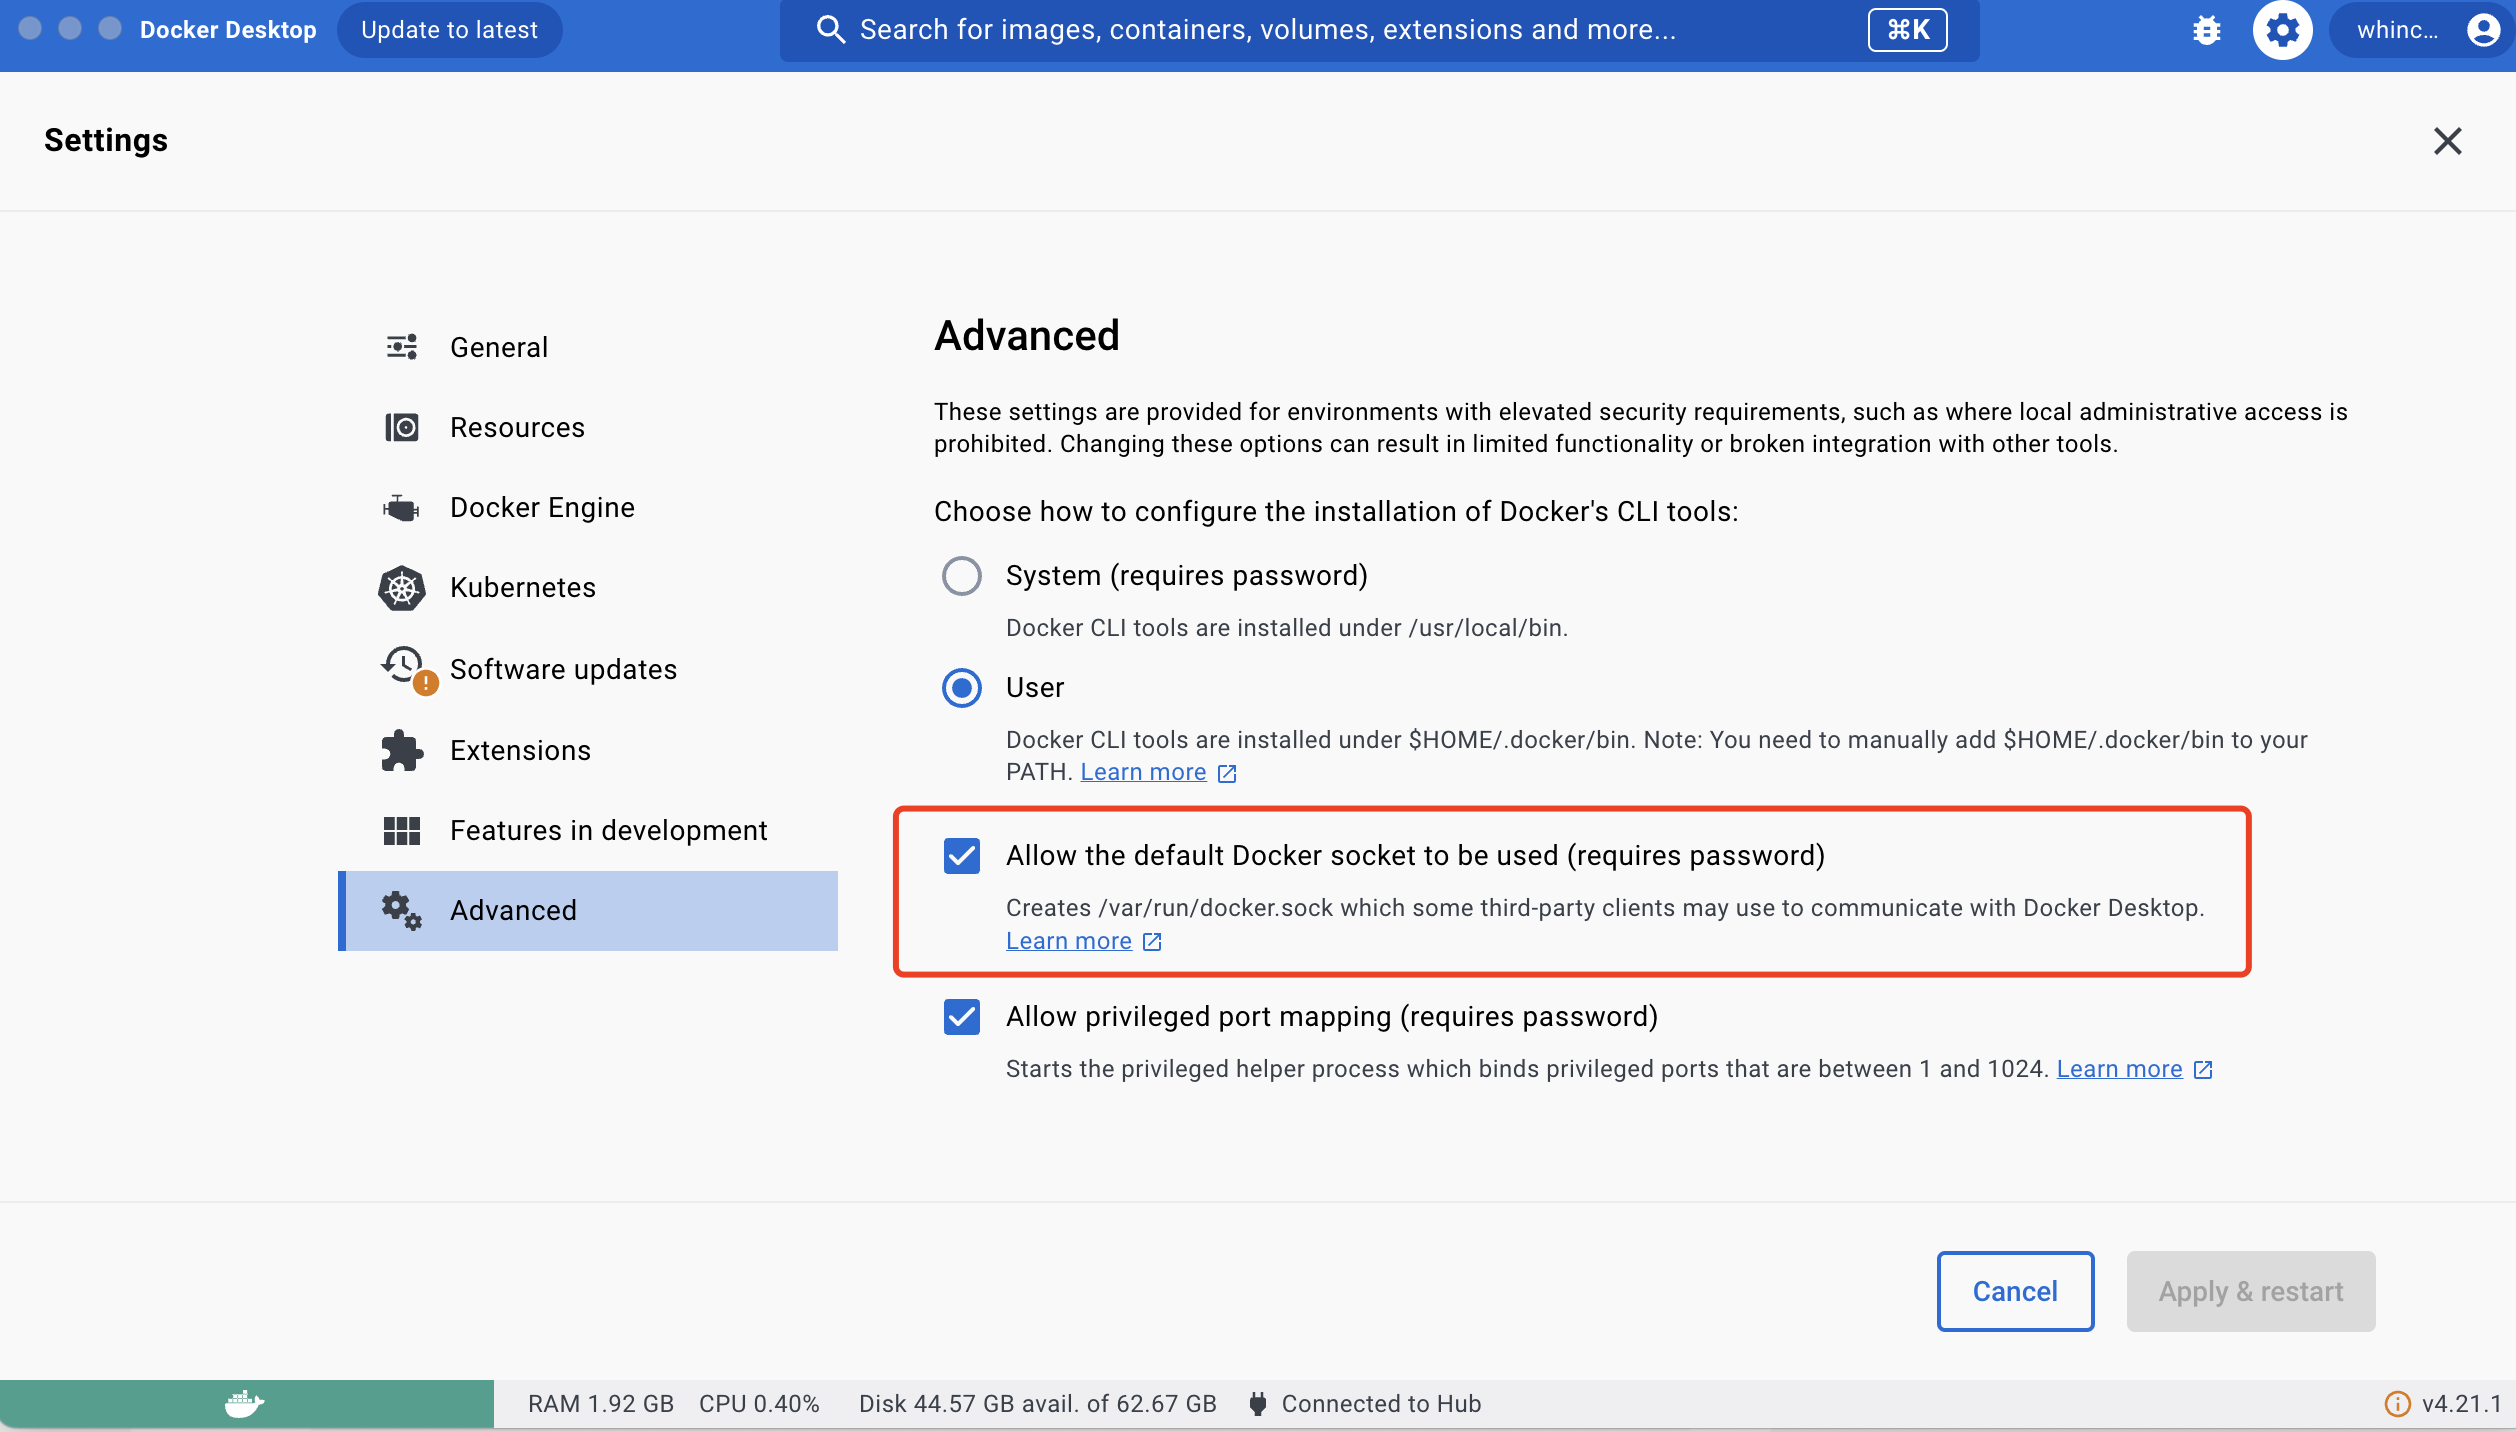Switch to Resources settings section

click(516, 427)
